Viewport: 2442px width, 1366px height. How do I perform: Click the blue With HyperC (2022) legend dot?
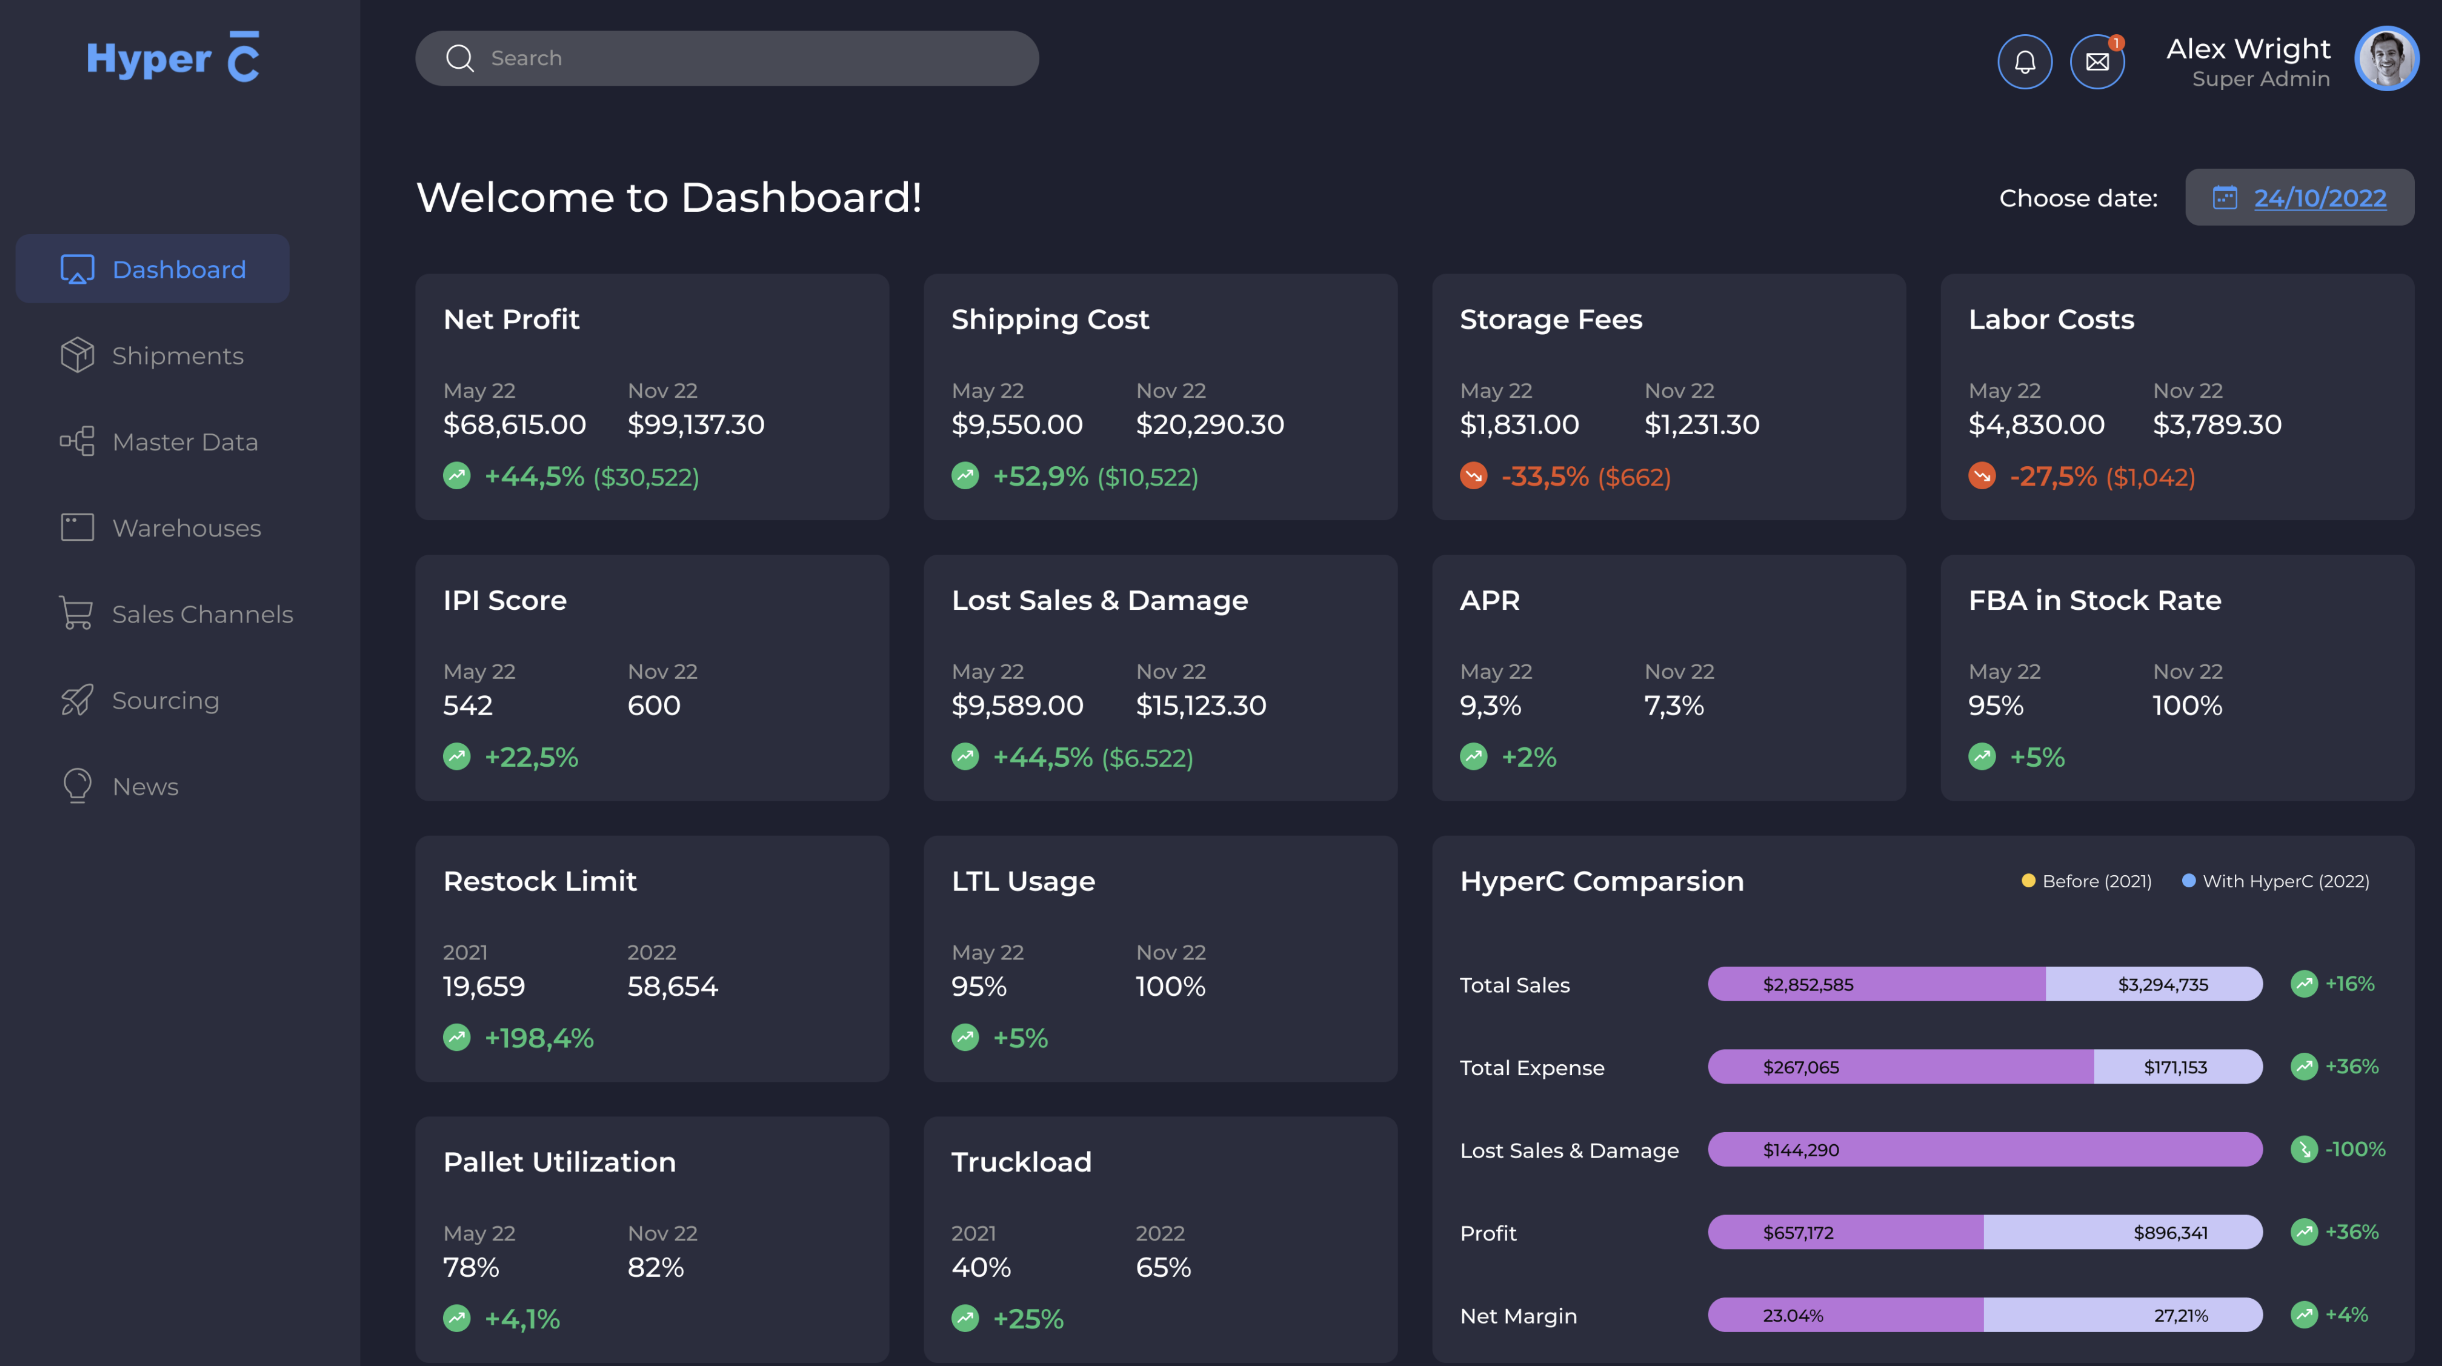pos(2188,881)
